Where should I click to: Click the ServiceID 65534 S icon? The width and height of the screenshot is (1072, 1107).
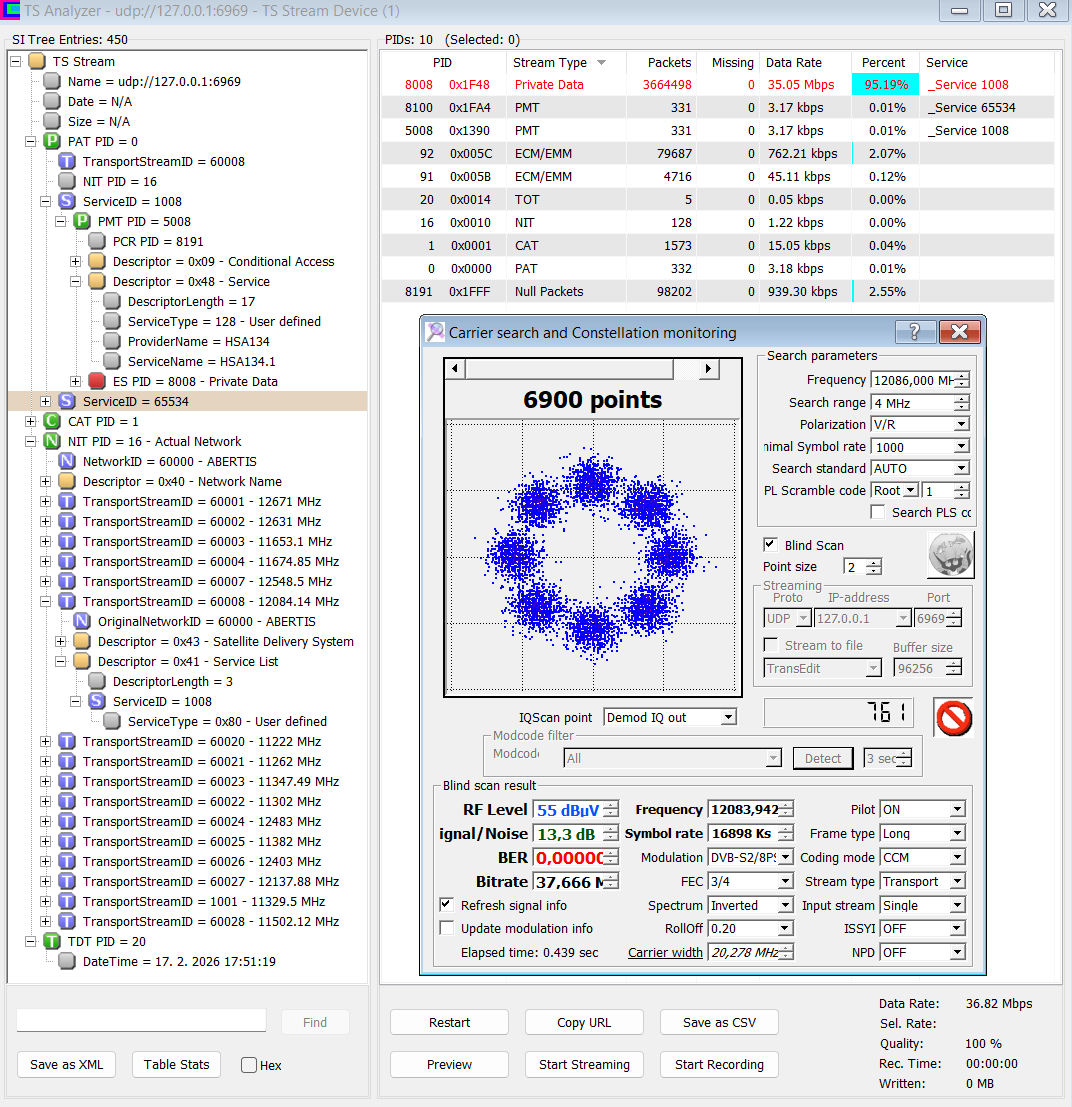(x=67, y=401)
